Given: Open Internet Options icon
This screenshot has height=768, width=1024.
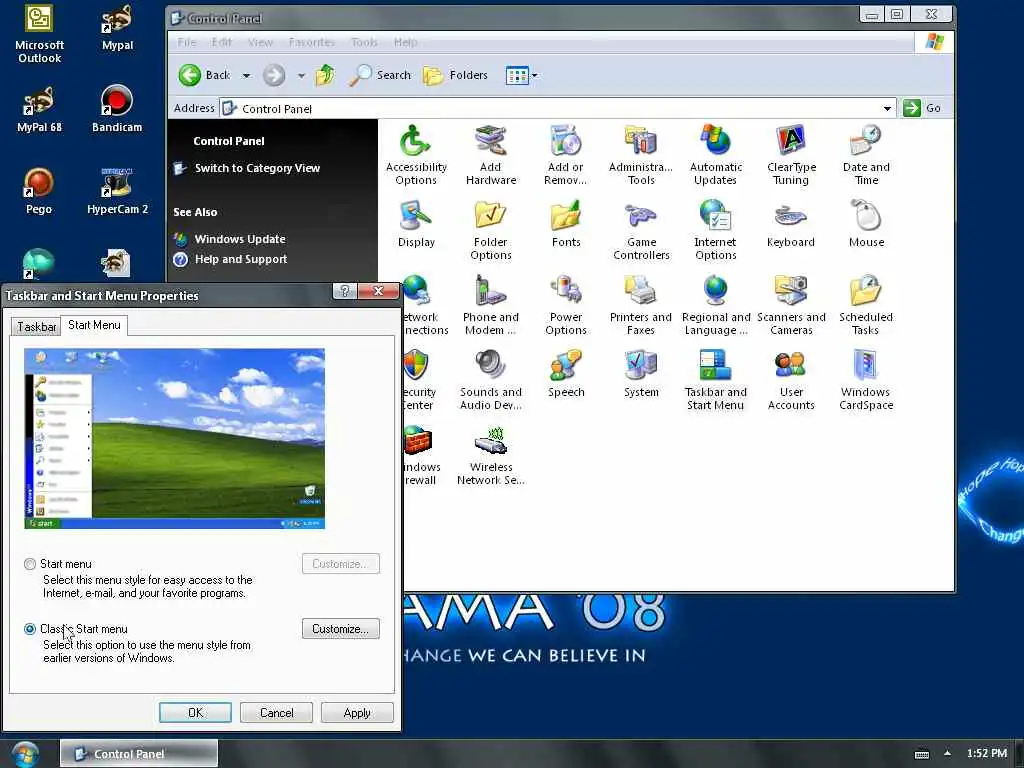Looking at the screenshot, I should pyautogui.click(x=716, y=231).
